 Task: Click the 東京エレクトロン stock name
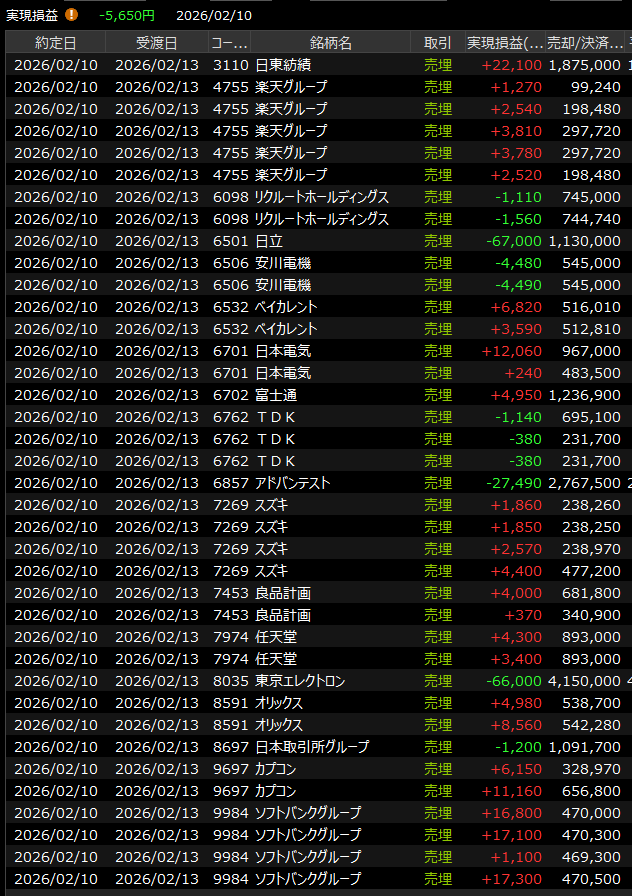[x=300, y=681]
